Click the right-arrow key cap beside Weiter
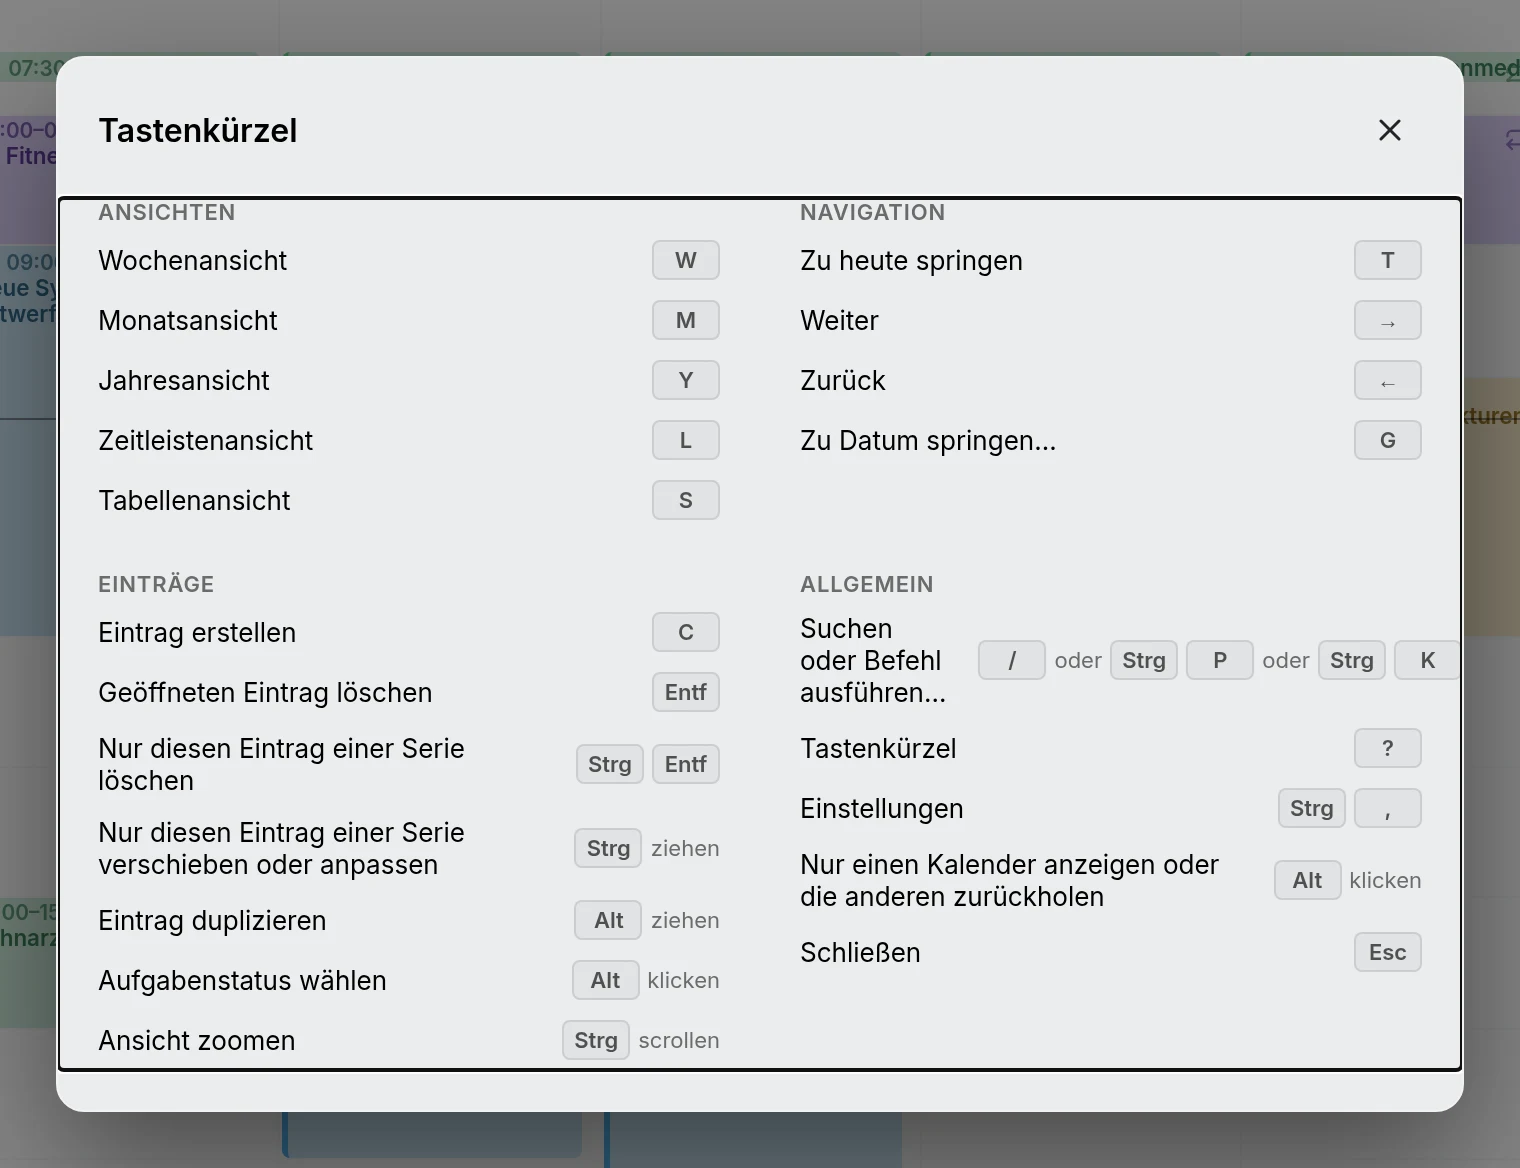 tap(1388, 320)
